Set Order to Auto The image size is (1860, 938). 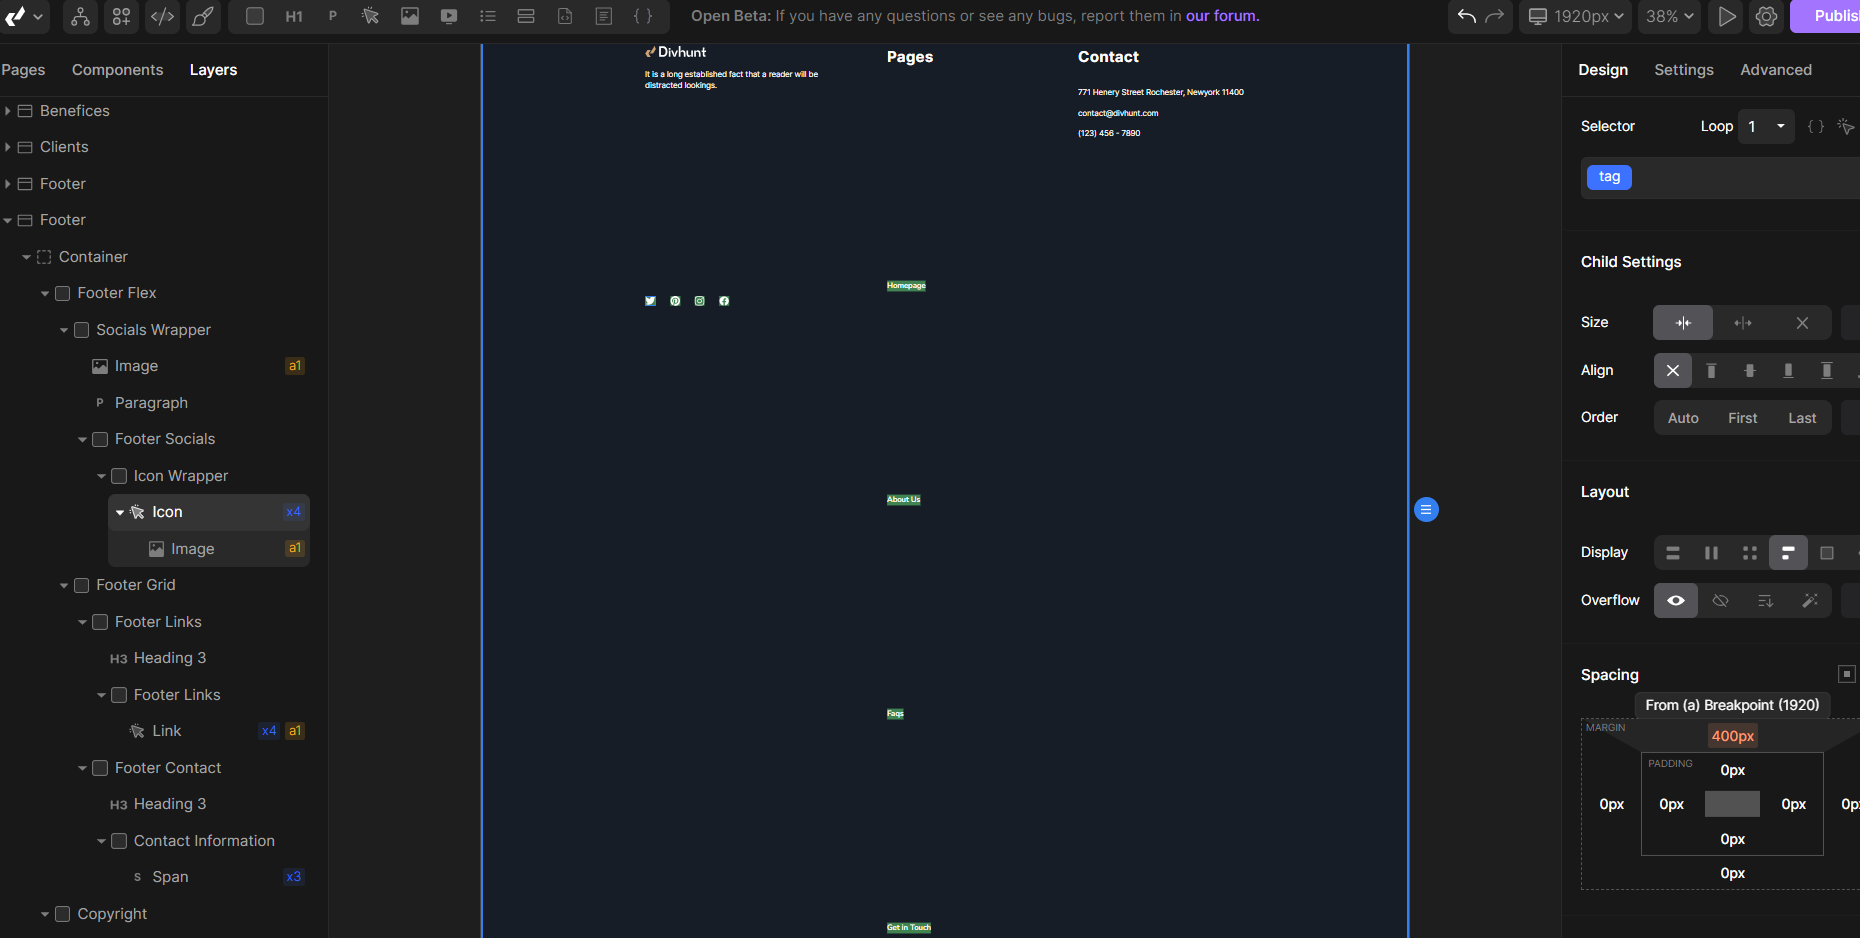pos(1683,418)
